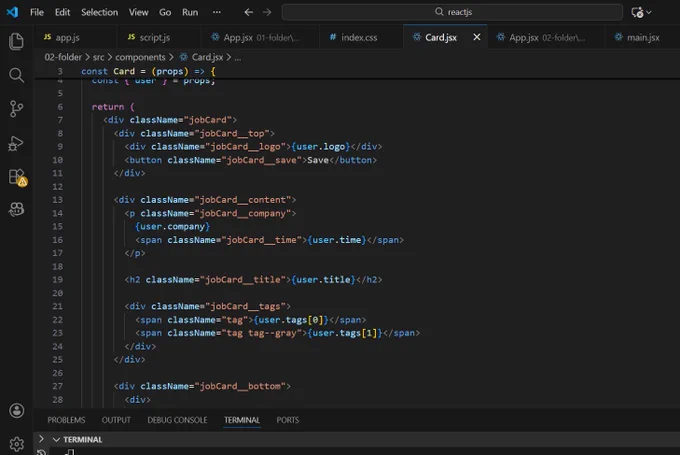This screenshot has width=680, height=455.
Task: Go back with the left arrow
Action: (x=248, y=12)
